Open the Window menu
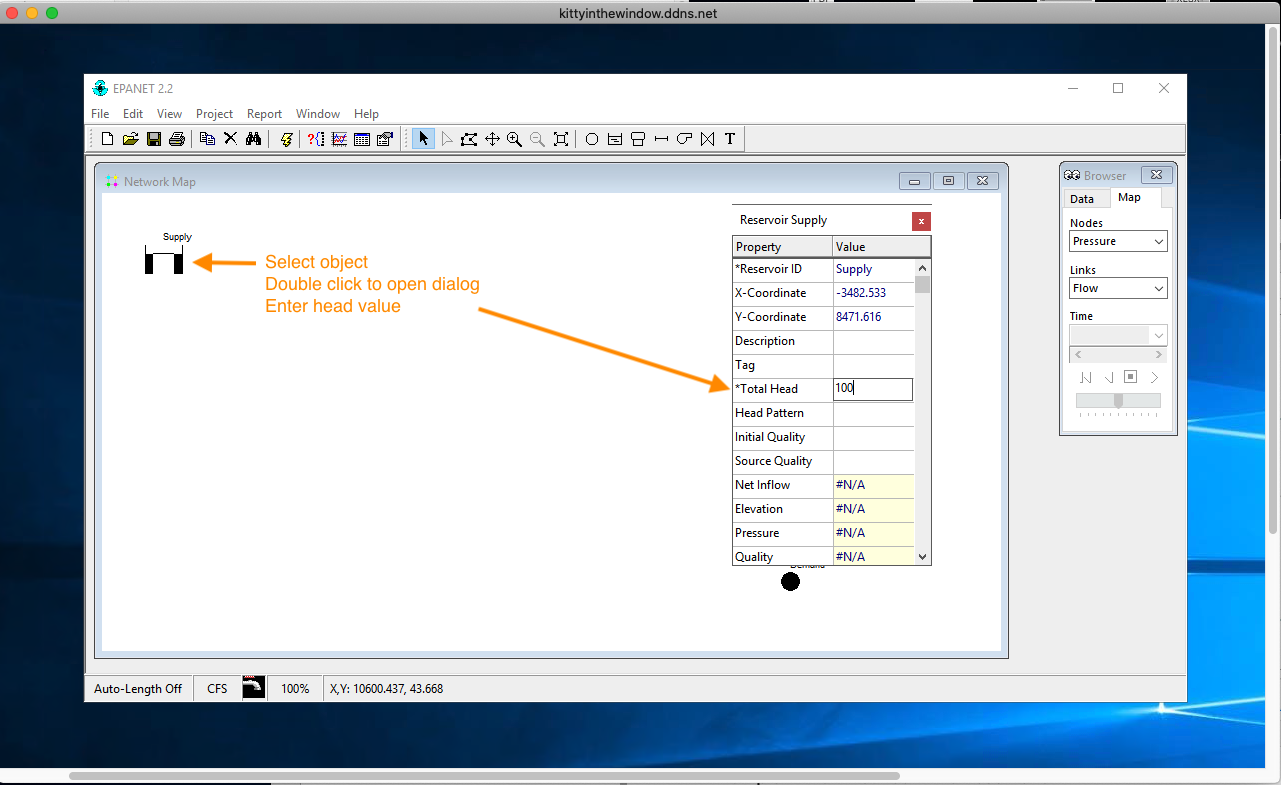Screen dimensions: 1281x785 tap(318, 114)
